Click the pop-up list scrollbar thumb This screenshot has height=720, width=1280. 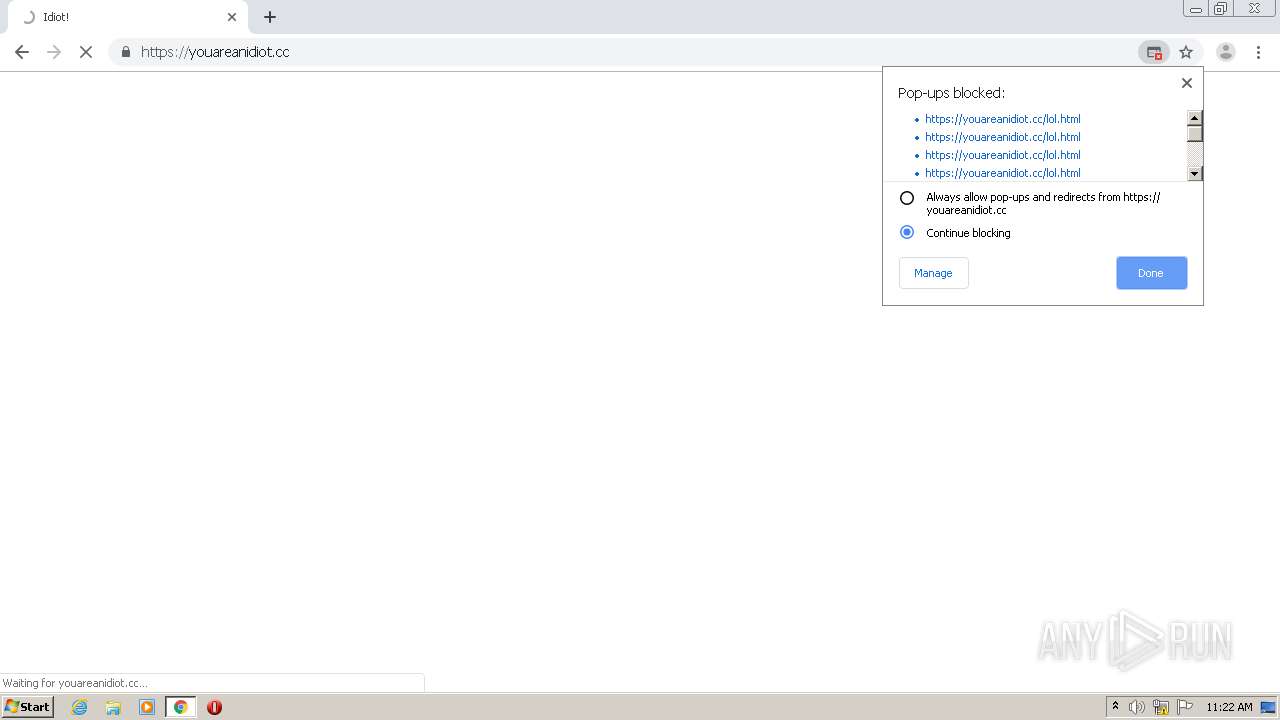point(1194,133)
